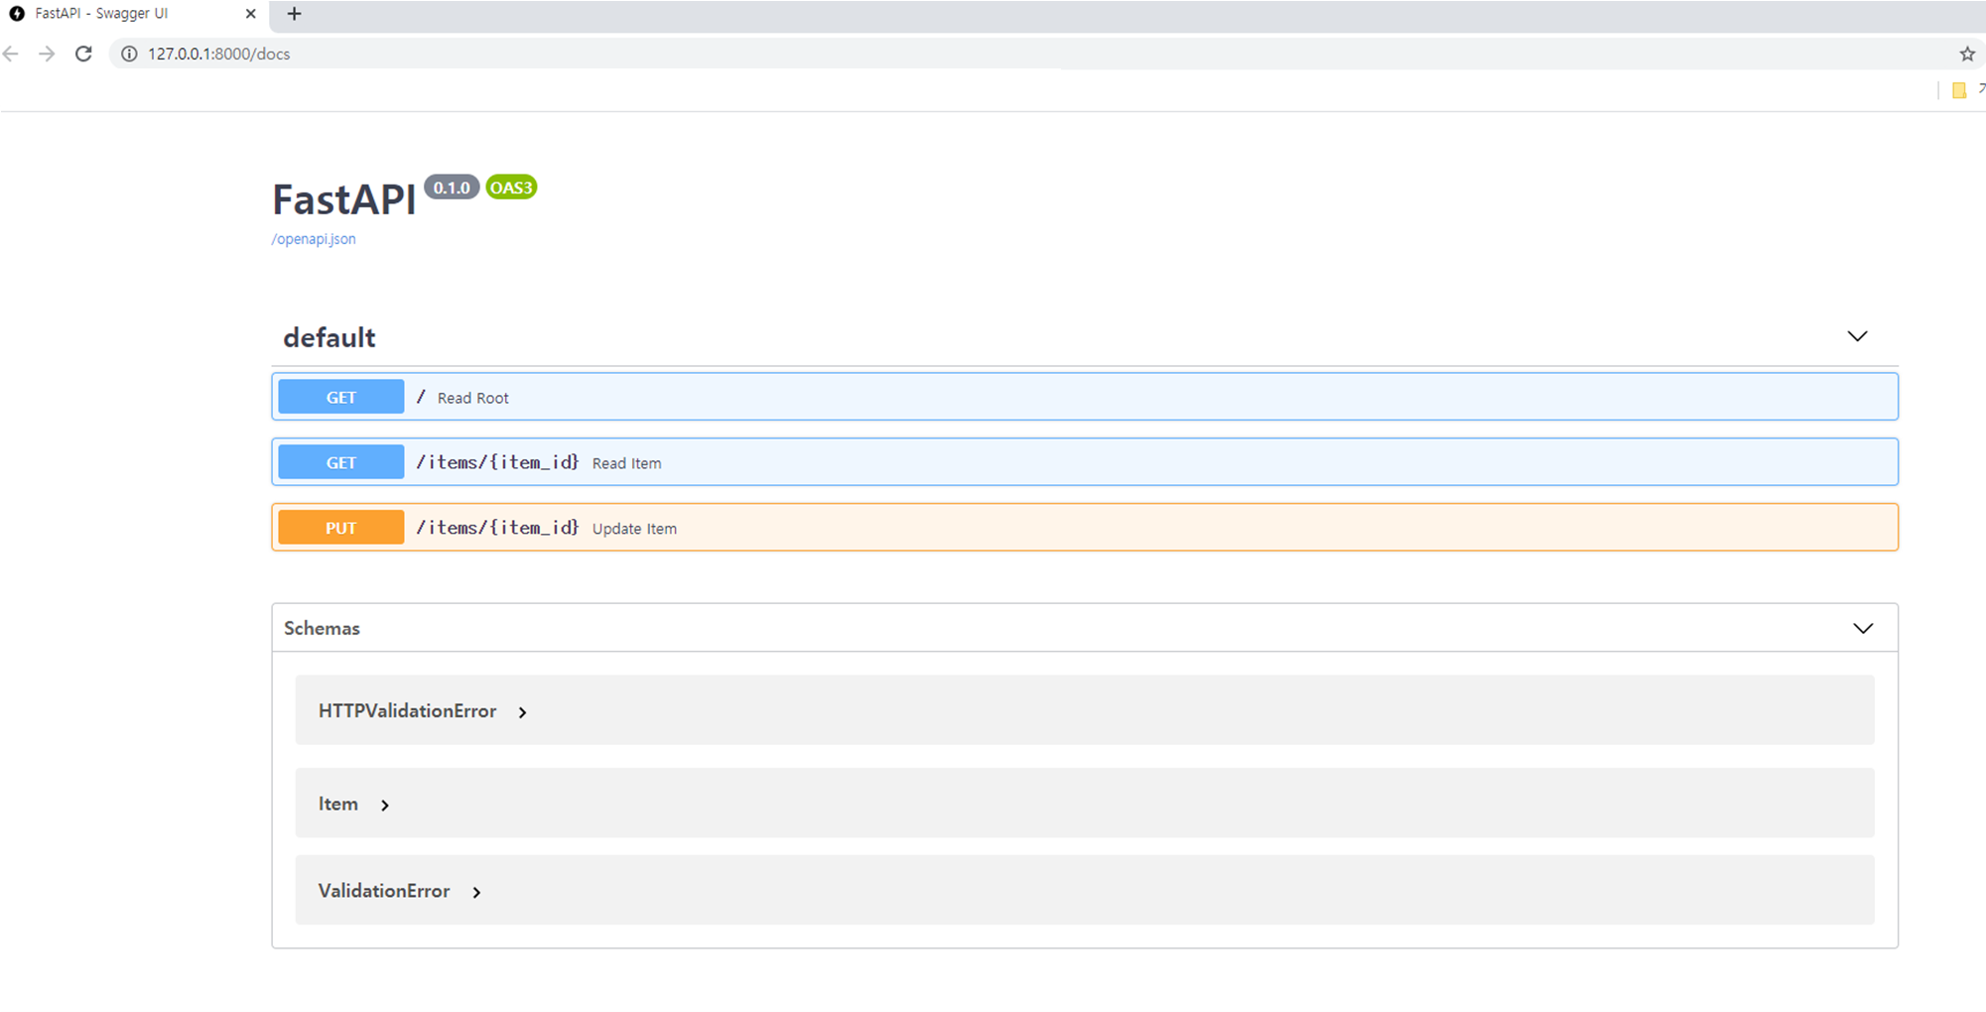Click the browser back arrow
Image resolution: width=1986 pixels, height=1012 pixels.
(x=11, y=54)
